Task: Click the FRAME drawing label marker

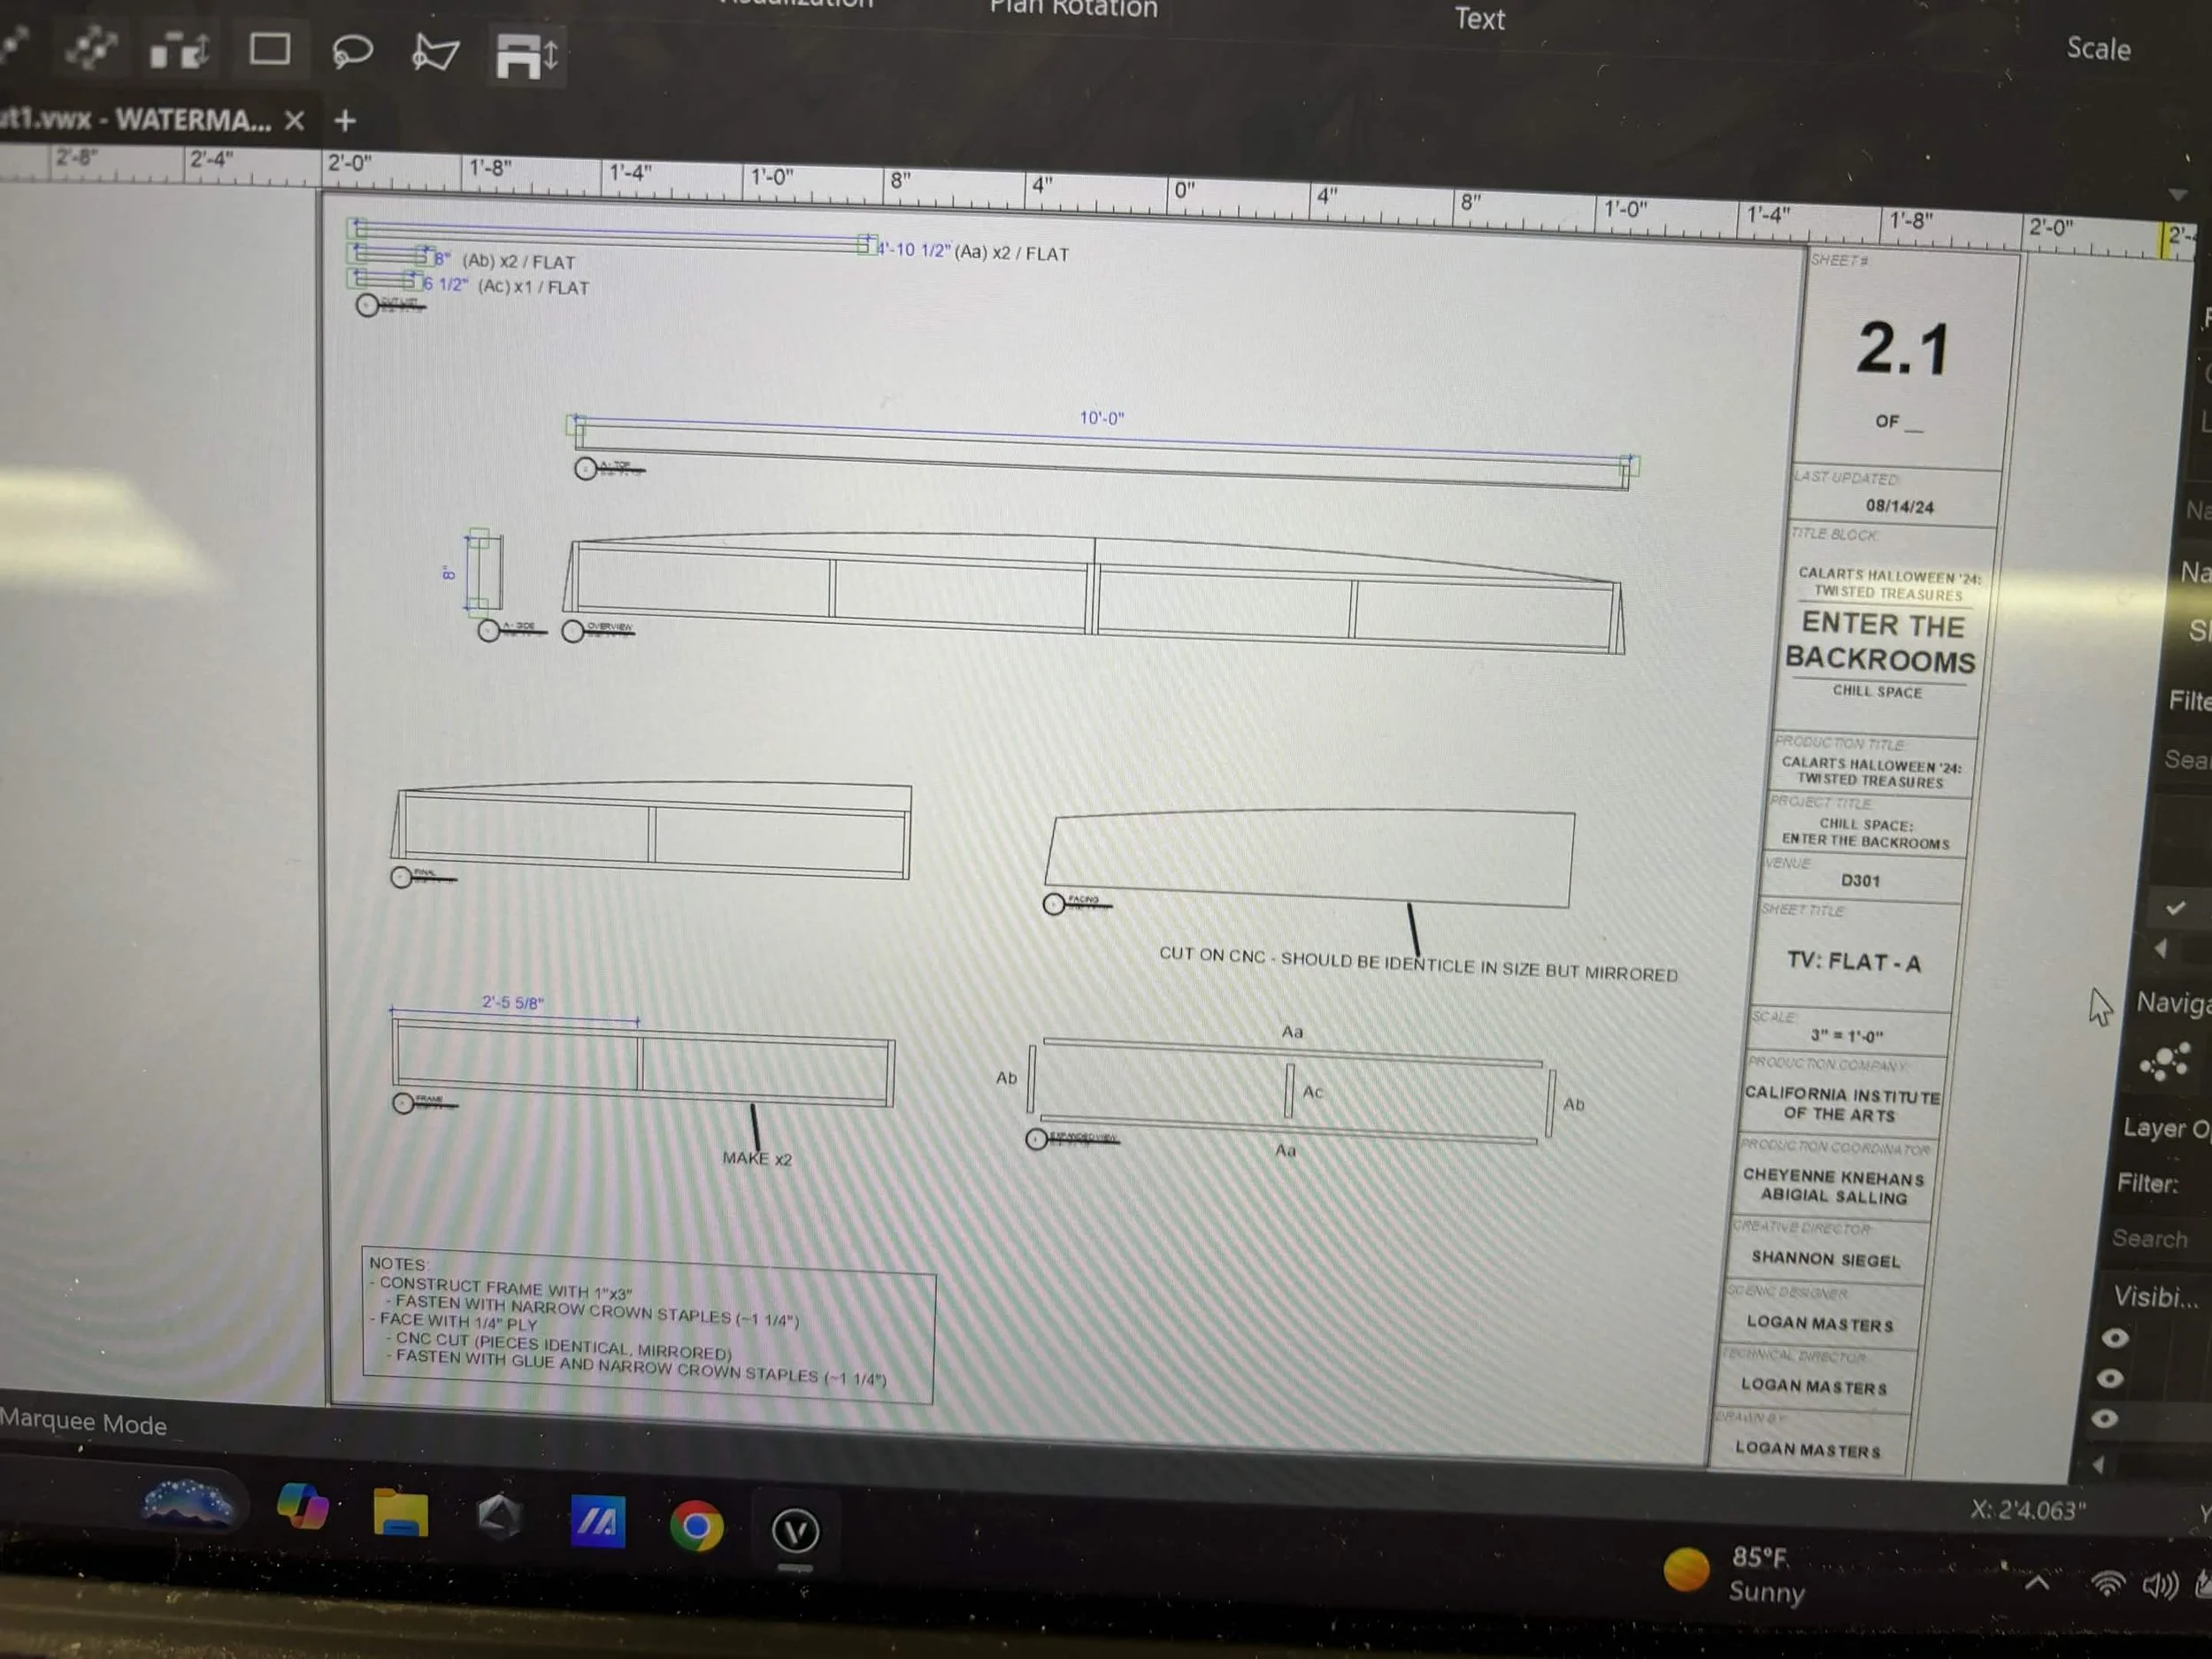Action: click(425, 1102)
